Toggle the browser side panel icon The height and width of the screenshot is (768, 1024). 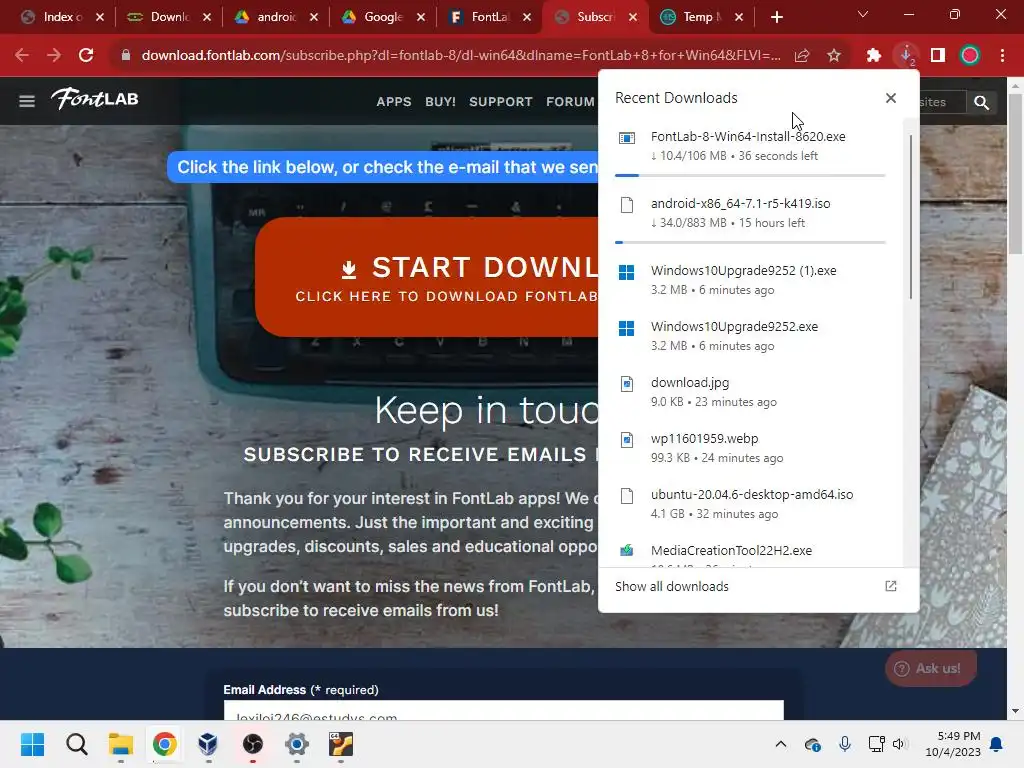[x=938, y=56]
